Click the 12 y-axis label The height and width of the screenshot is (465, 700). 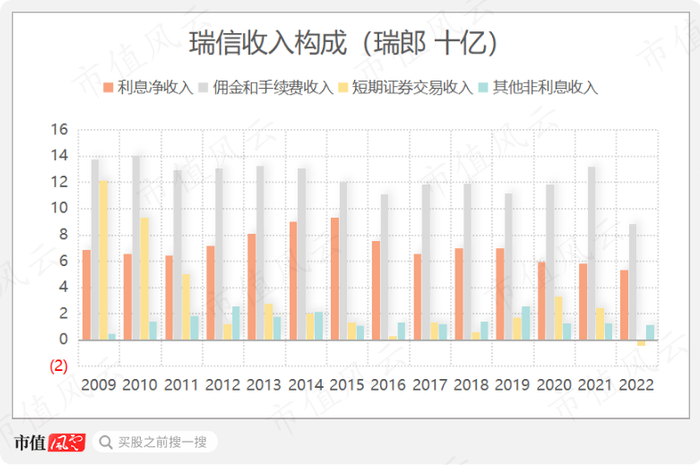point(59,182)
